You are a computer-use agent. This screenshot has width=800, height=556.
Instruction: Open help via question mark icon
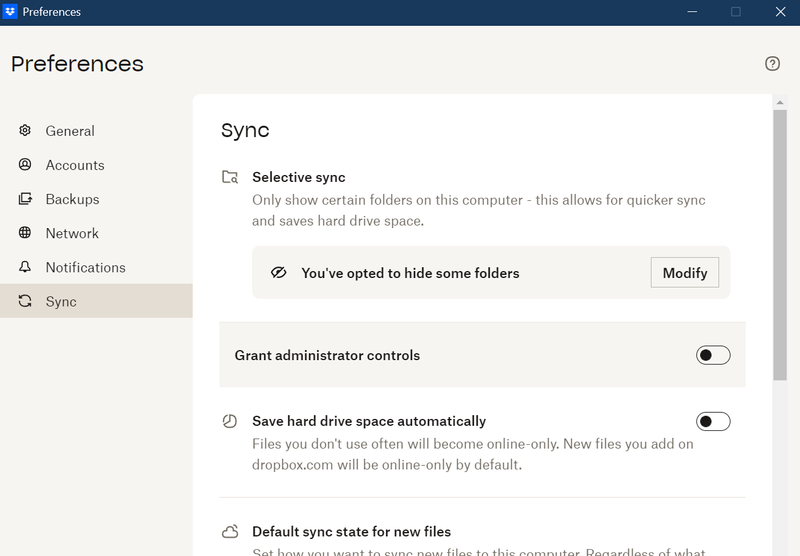tap(772, 64)
